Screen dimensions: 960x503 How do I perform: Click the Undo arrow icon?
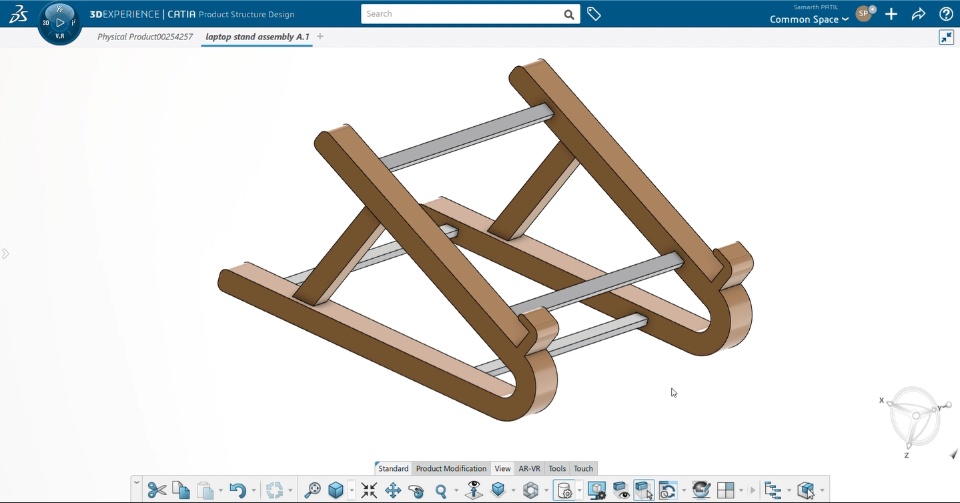(x=238, y=490)
